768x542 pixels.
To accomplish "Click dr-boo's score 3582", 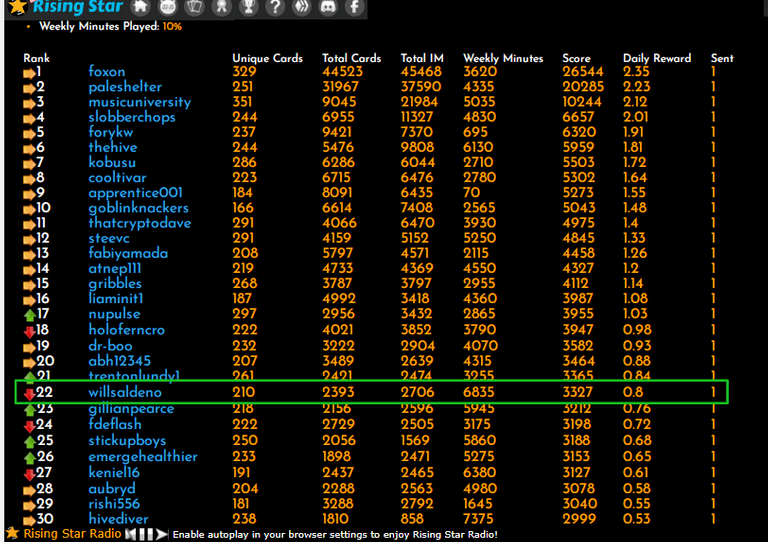I will point(578,346).
